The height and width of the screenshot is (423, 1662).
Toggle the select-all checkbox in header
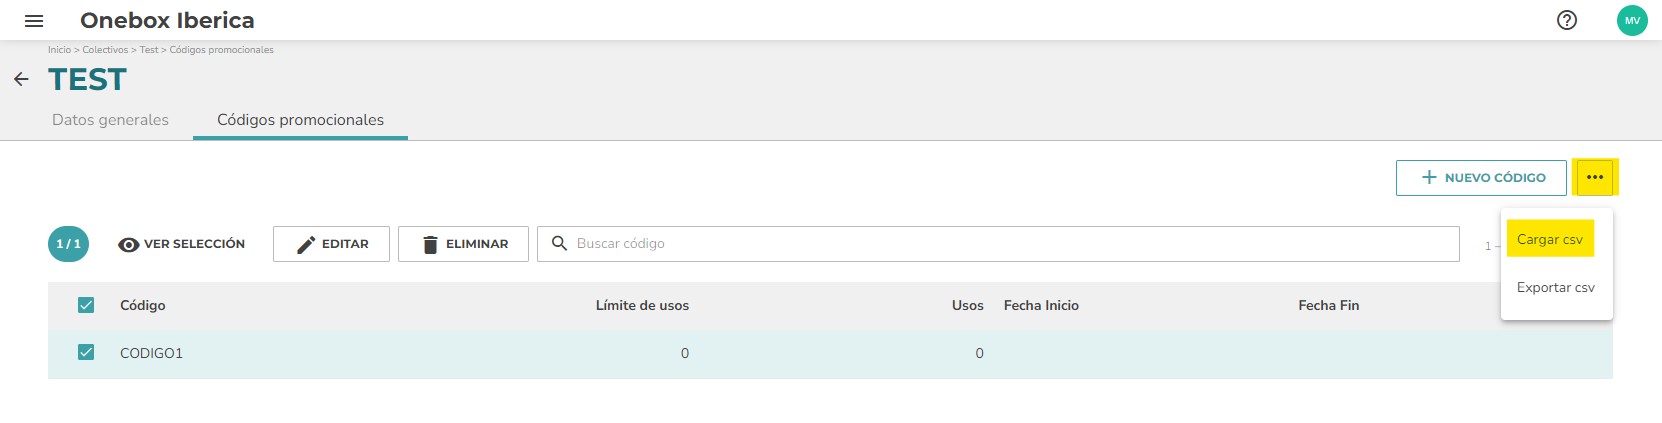coord(86,305)
